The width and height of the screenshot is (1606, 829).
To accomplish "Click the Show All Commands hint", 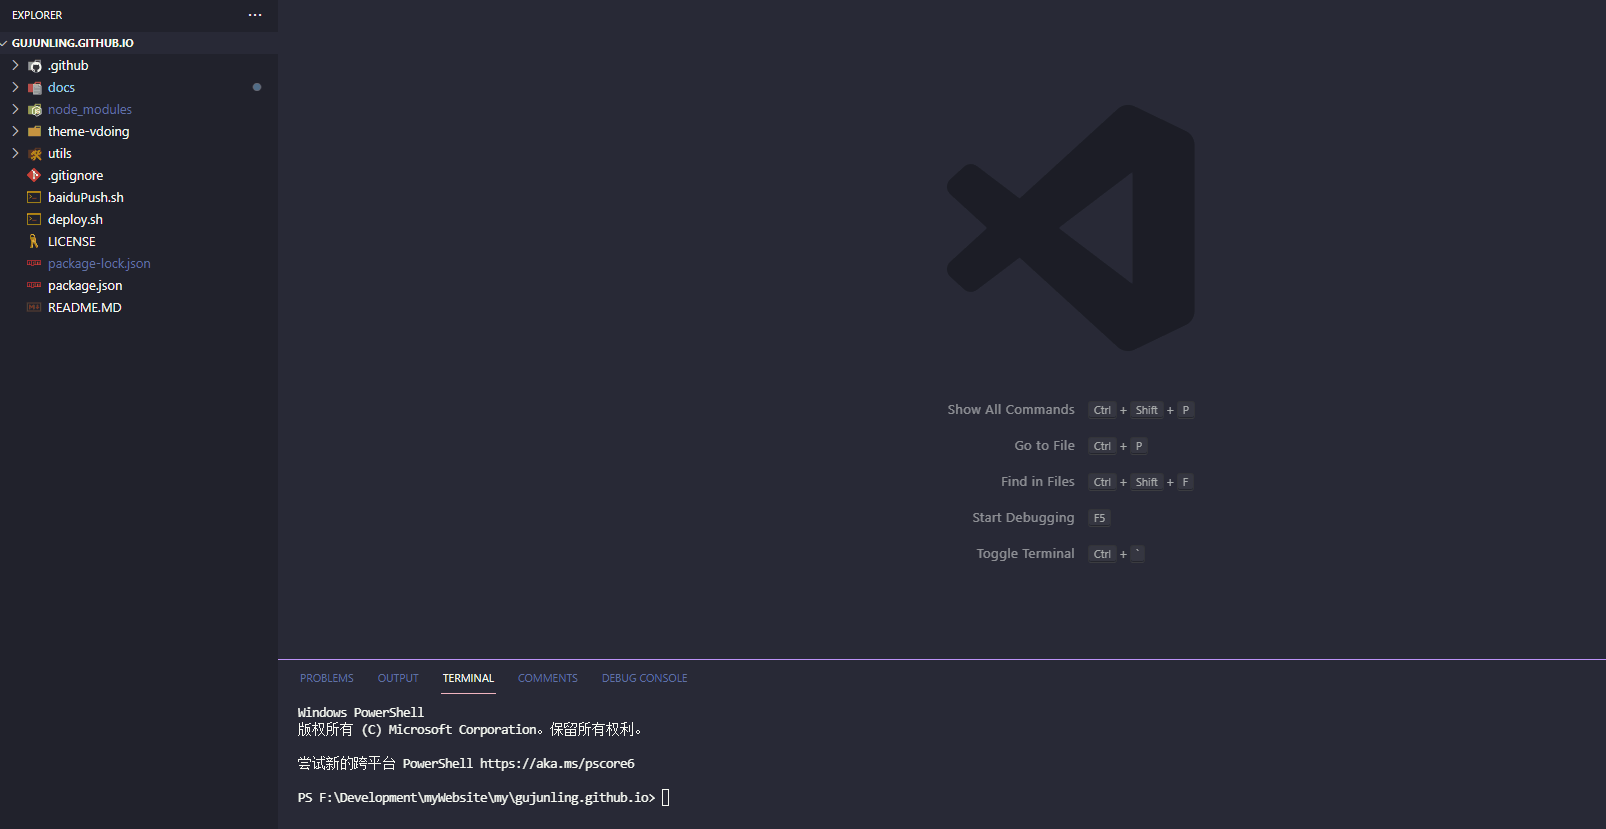I will point(1011,410).
